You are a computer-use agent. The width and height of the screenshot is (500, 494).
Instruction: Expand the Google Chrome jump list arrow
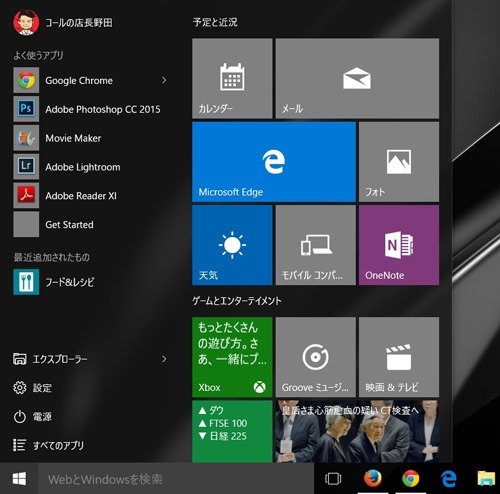point(164,80)
